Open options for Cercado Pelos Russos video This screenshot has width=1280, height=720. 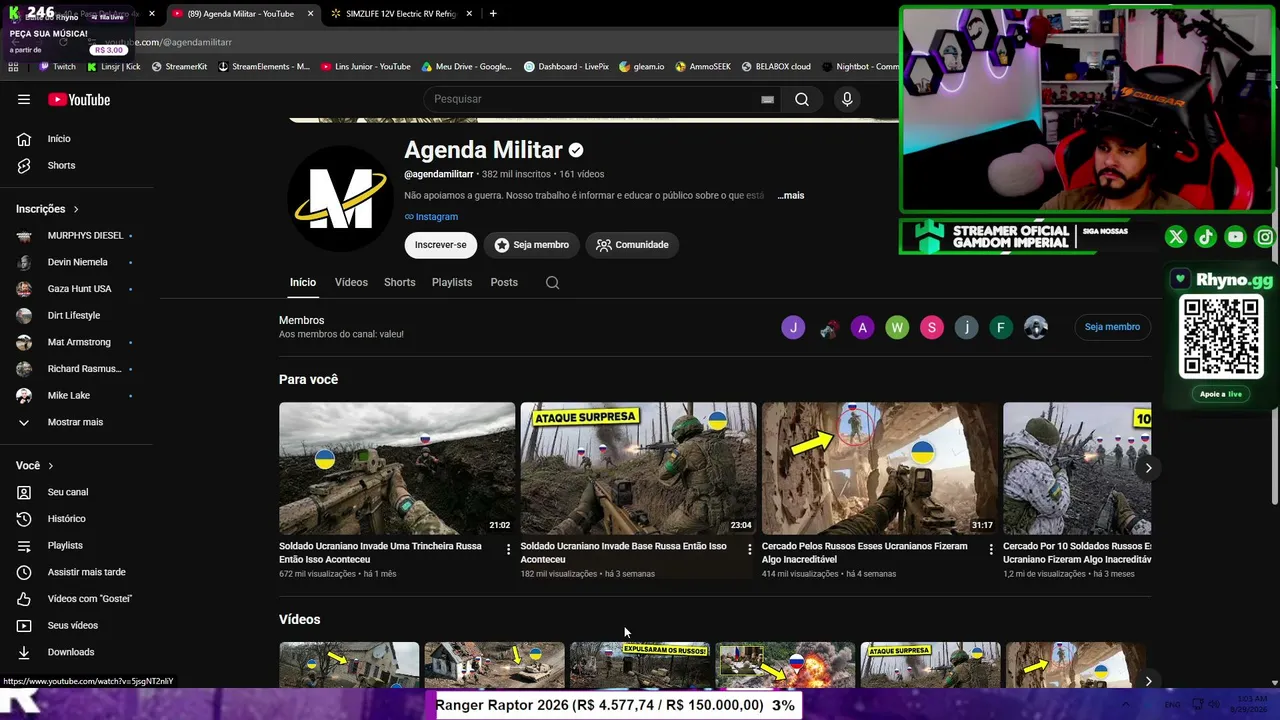tap(991, 549)
